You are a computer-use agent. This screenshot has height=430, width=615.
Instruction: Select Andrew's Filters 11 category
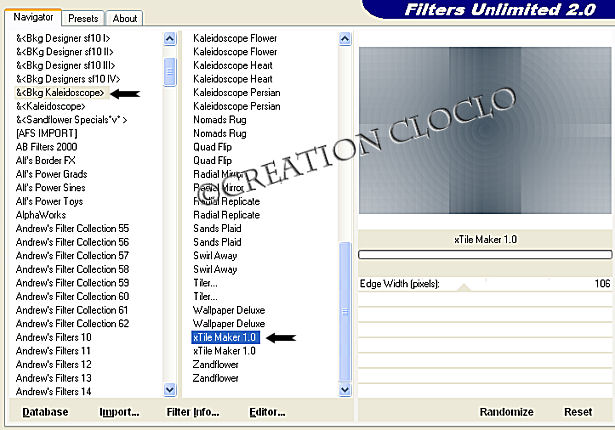53,351
